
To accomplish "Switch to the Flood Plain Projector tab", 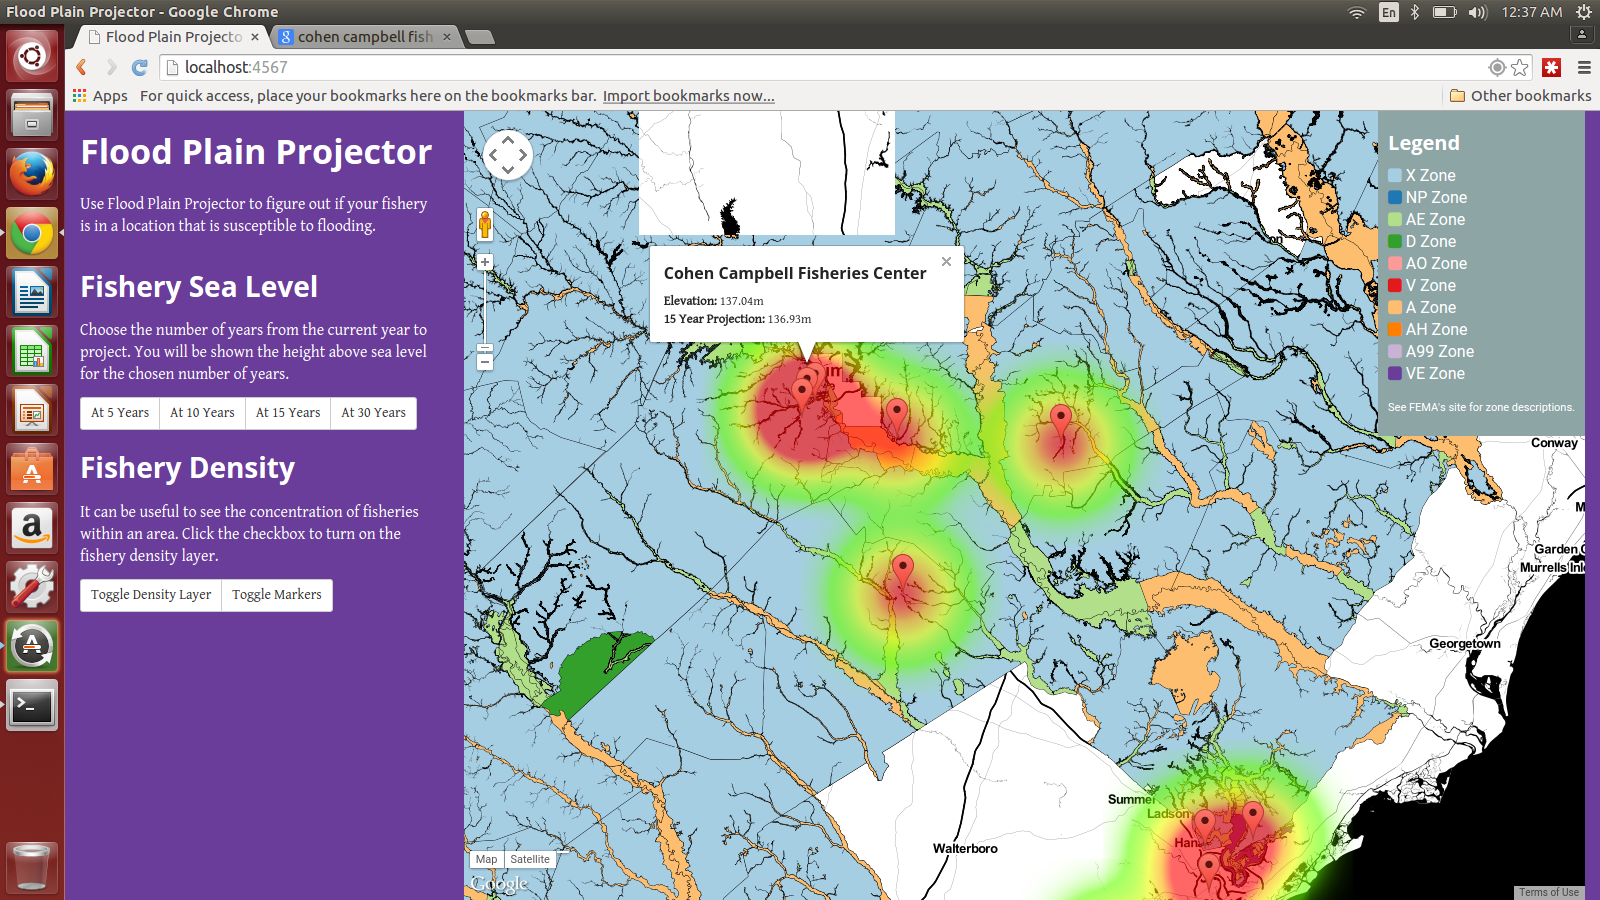I will pos(173,37).
